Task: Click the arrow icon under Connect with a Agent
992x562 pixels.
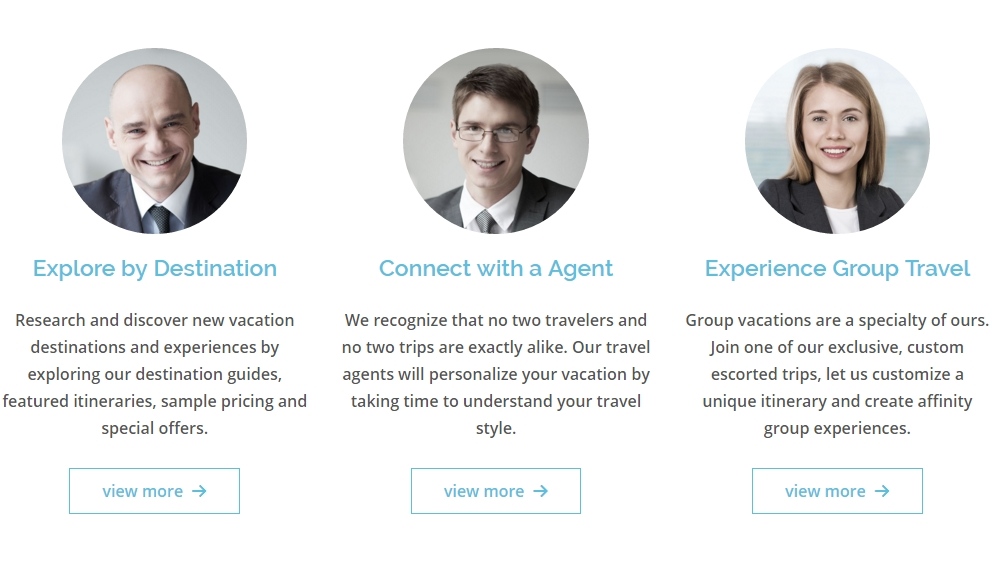Action: (540, 491)
